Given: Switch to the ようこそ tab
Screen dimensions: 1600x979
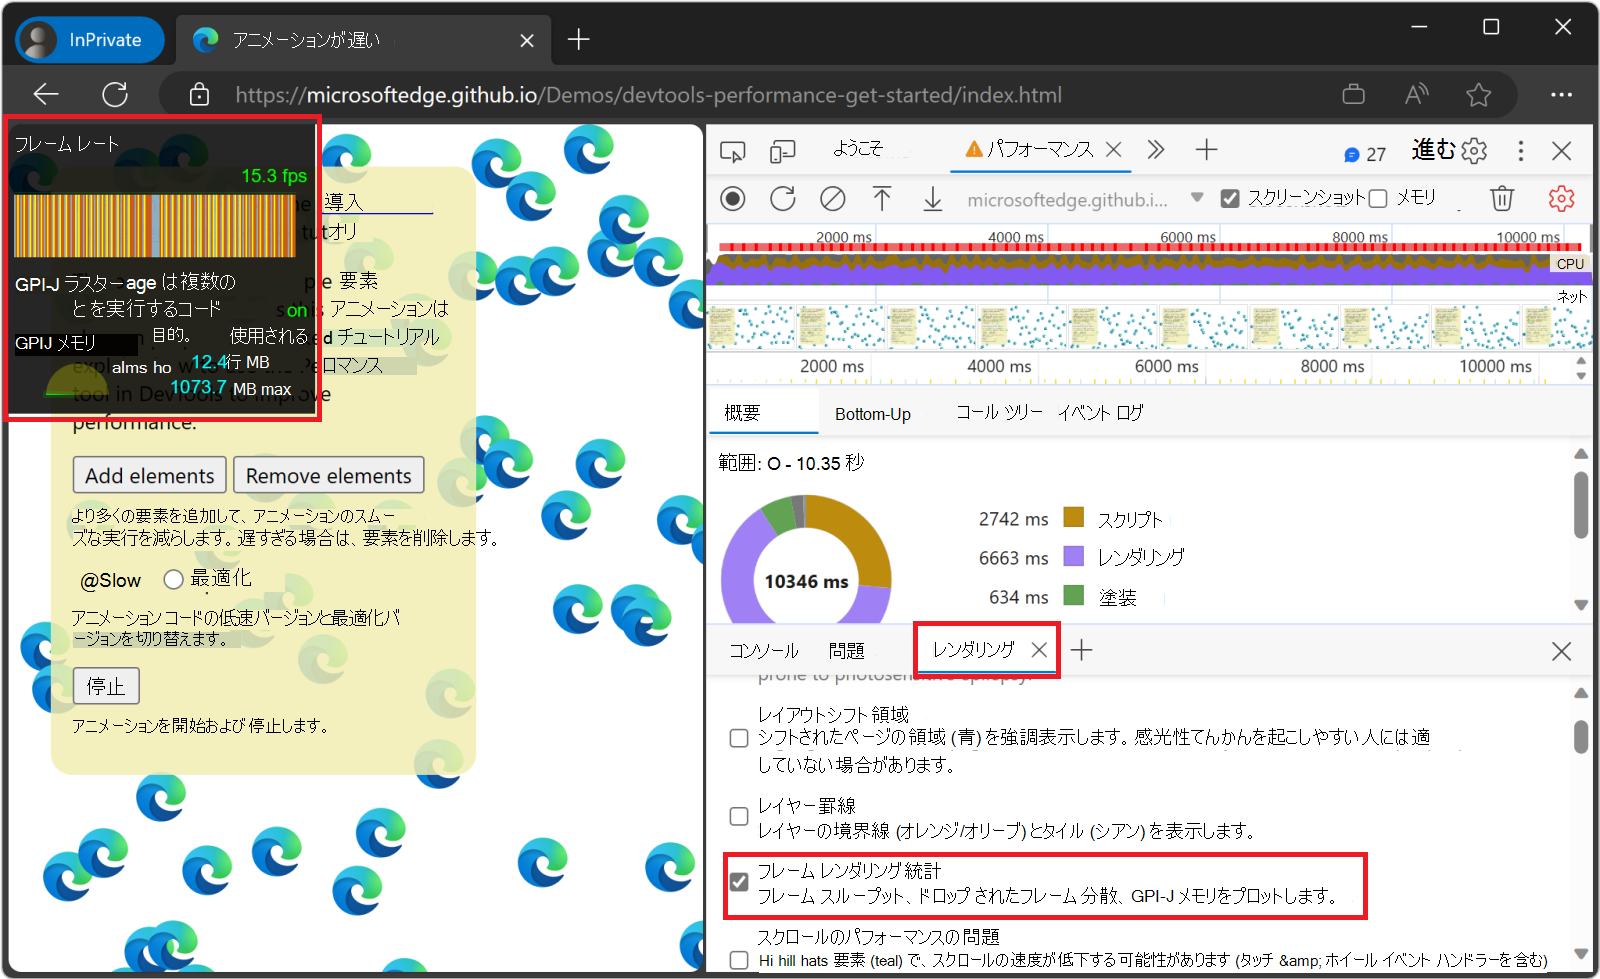Looking at the screenshot, I should coord(858,150).
